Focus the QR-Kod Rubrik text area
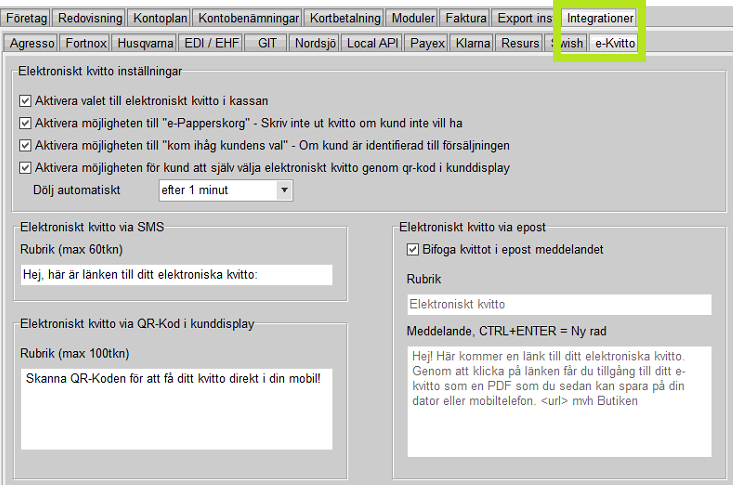Image resolution: width=733 pixels, height=485 pixels. (175, 408)
